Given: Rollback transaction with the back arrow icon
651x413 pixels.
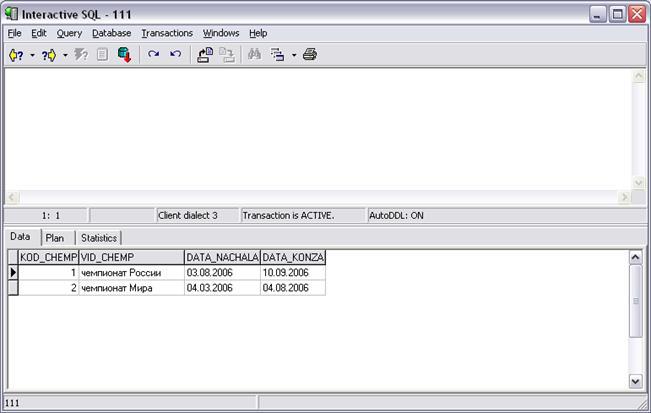Looking at the screenshot, I should [x=175, y=55].
